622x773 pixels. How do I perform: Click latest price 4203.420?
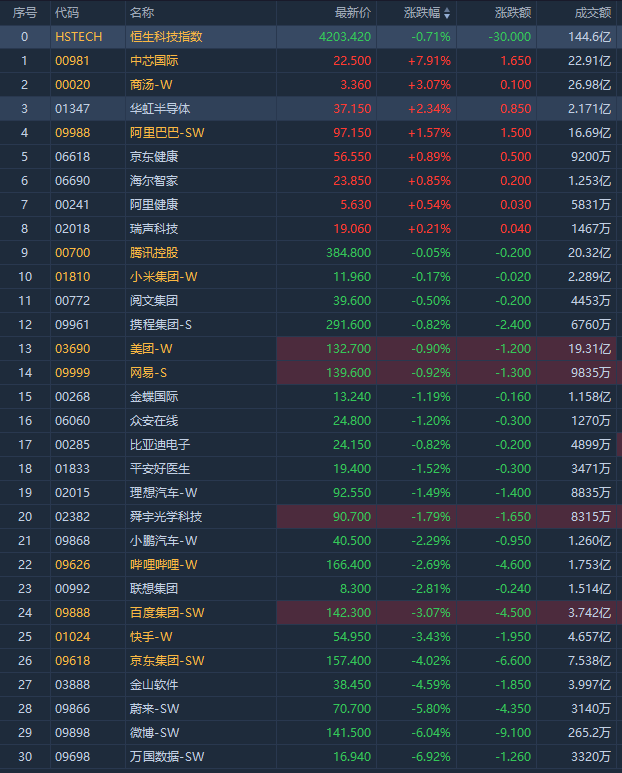(345, 36)
